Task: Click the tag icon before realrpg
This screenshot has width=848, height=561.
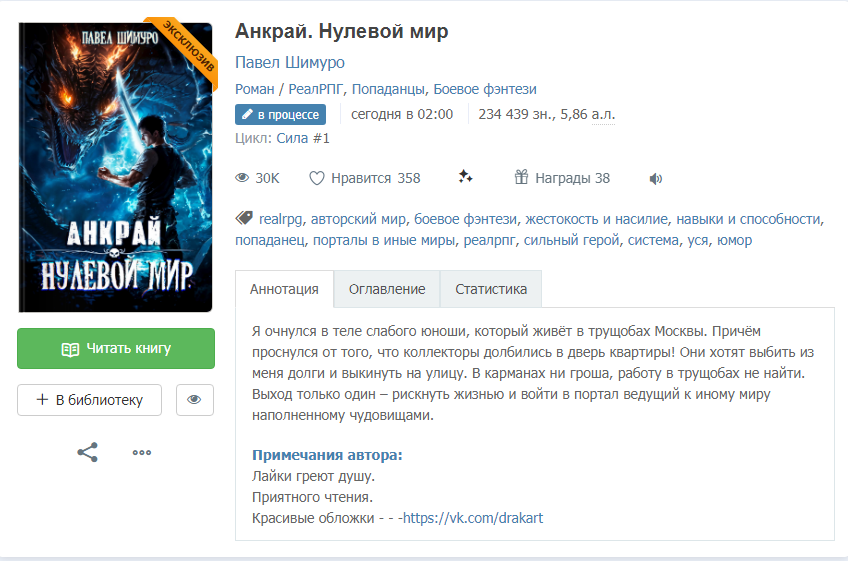Action: 244,218
